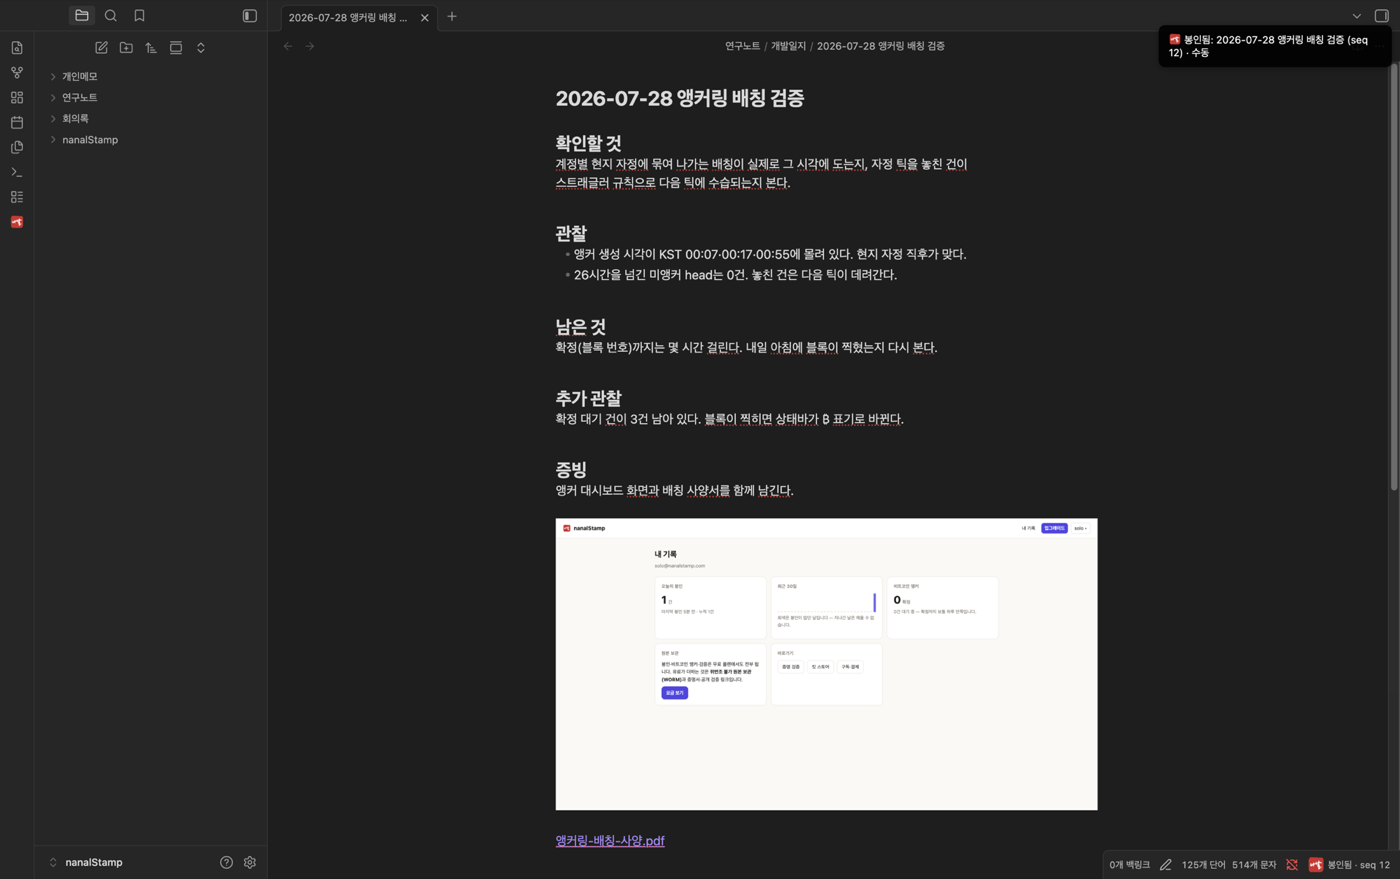Image resolution: width=1400 pixels, height=879 pixels.
Task: Click the 추가 관찰 heading
Action: pos(588,398)
